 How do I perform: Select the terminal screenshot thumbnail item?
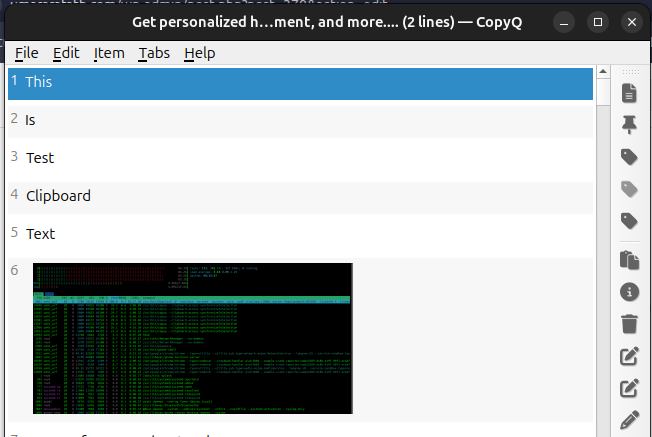pyautogui.click(x=193, y=338)
